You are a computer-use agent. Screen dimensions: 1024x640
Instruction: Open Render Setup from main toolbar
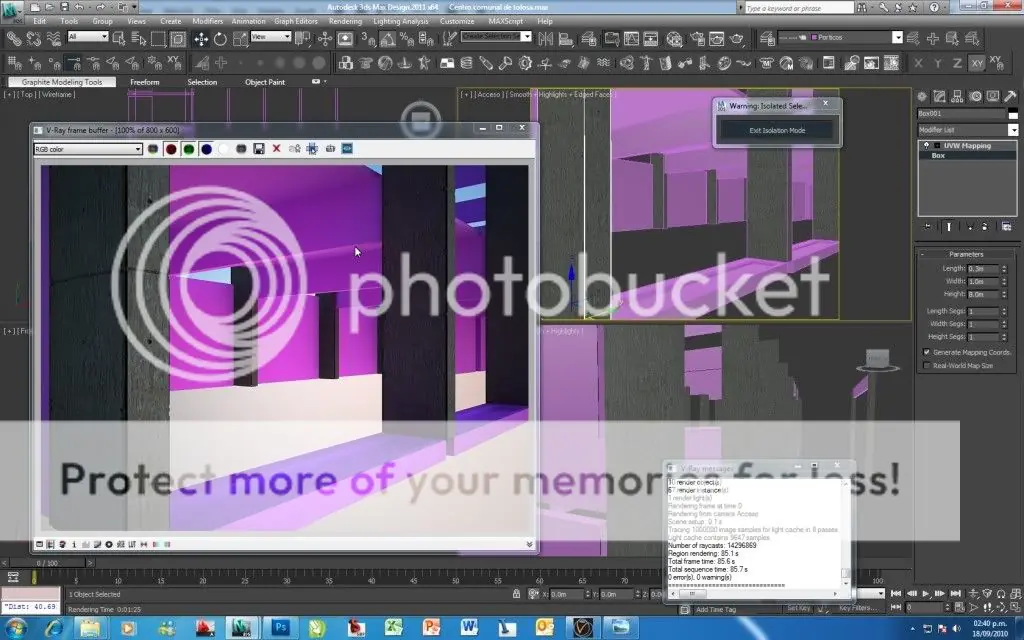[x=697, y=39]
